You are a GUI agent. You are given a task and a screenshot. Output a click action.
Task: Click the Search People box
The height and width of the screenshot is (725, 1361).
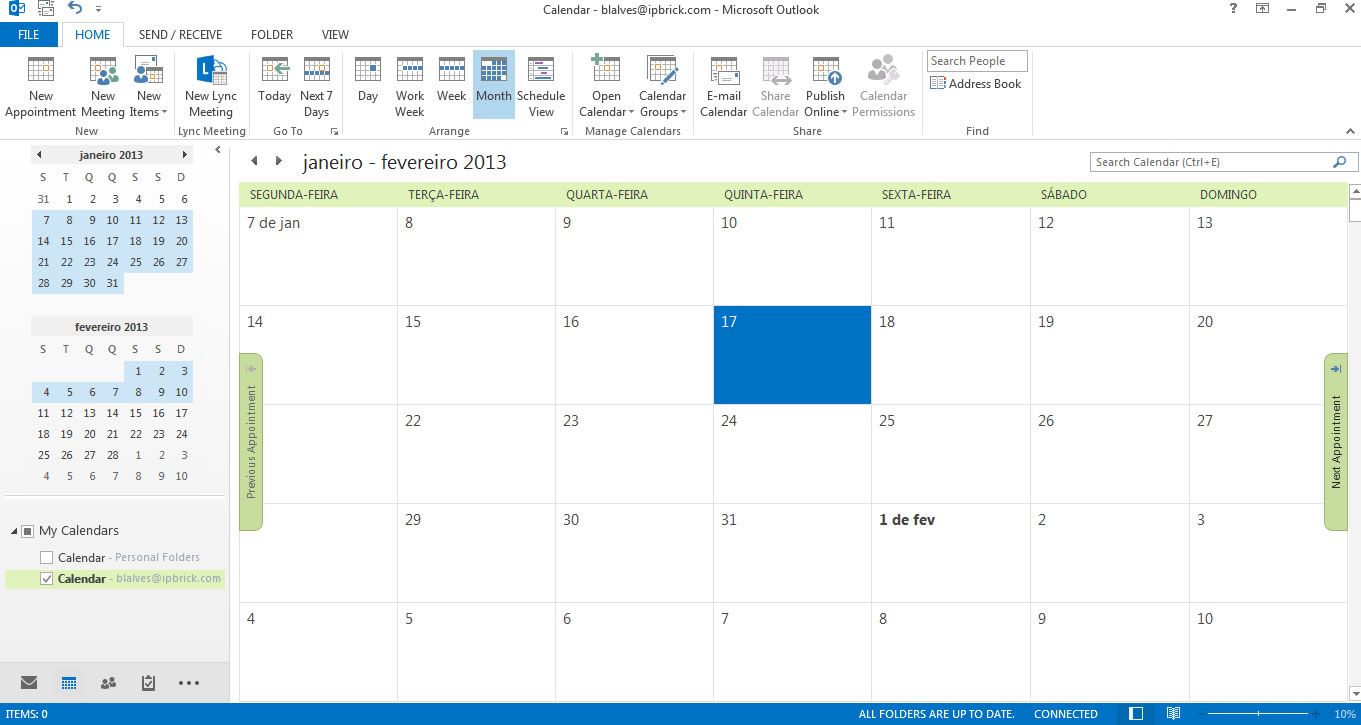(977, 61)
